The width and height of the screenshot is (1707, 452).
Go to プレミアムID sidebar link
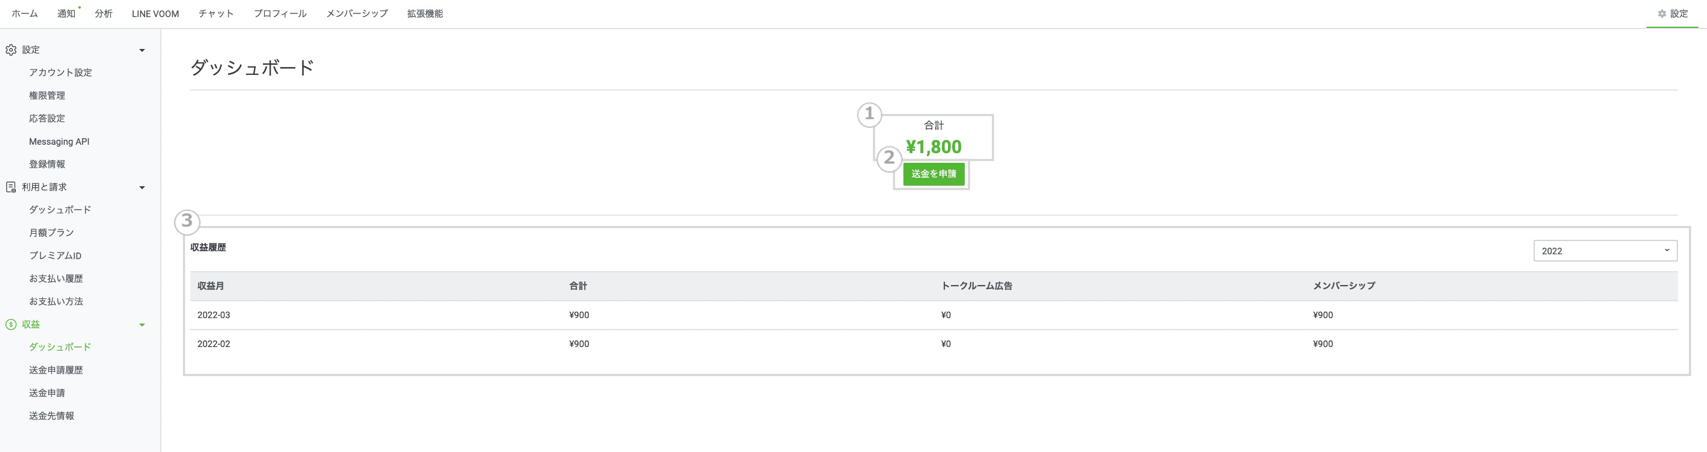55,256
